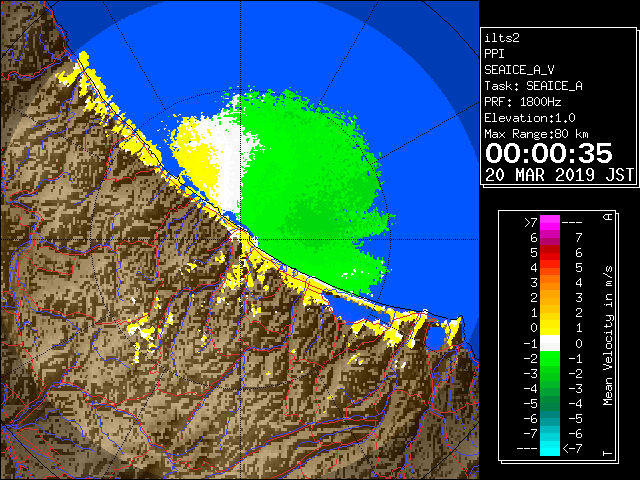Viewport: 640px width, 480px height.
Task: Click the 00:00:35 timestamp
Action: coord(549,153)
